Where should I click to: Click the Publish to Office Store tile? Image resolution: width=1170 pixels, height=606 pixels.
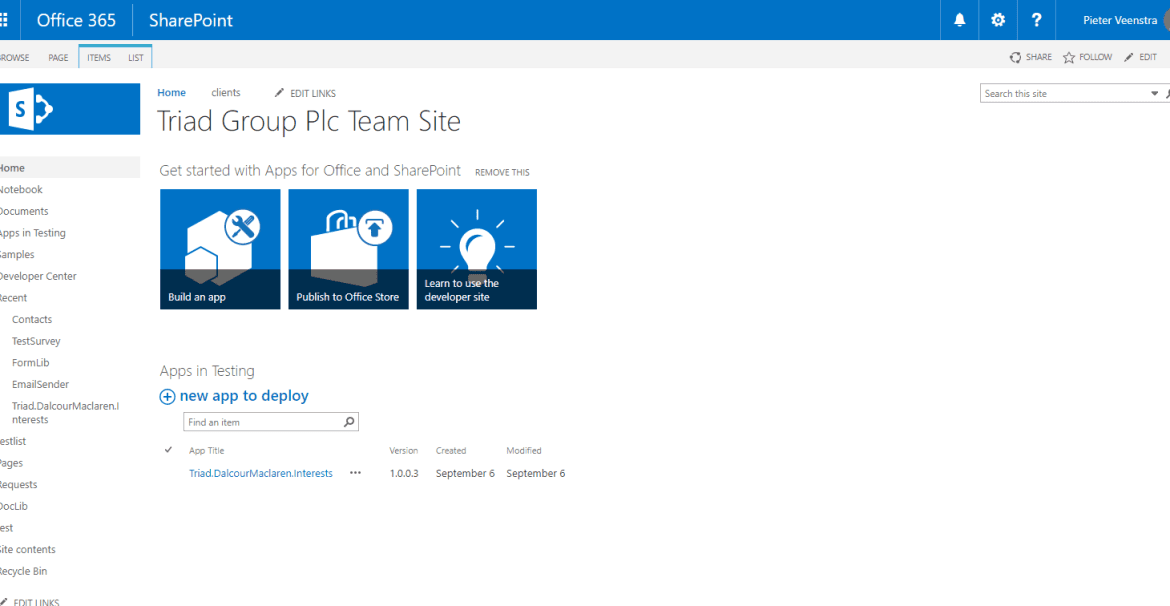tap(348, 248)
